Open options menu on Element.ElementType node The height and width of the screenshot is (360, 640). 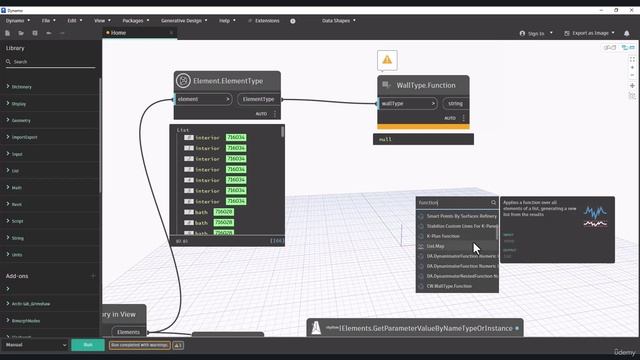click(x=275, y=114)
